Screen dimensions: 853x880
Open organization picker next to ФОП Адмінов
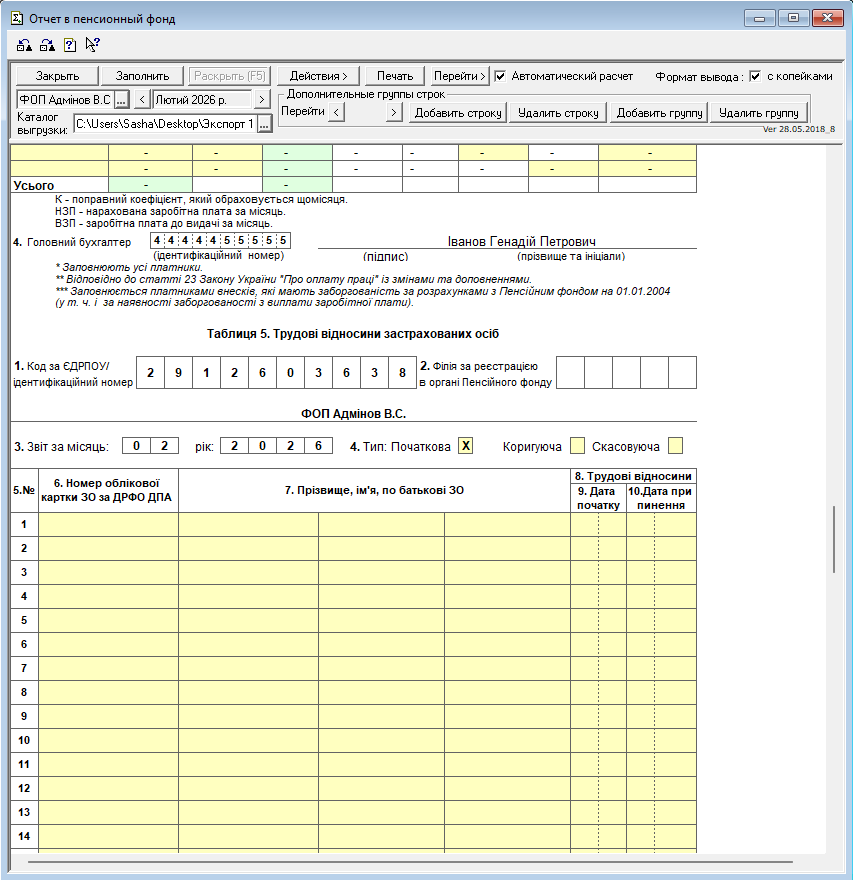click(x=122, y=99)
